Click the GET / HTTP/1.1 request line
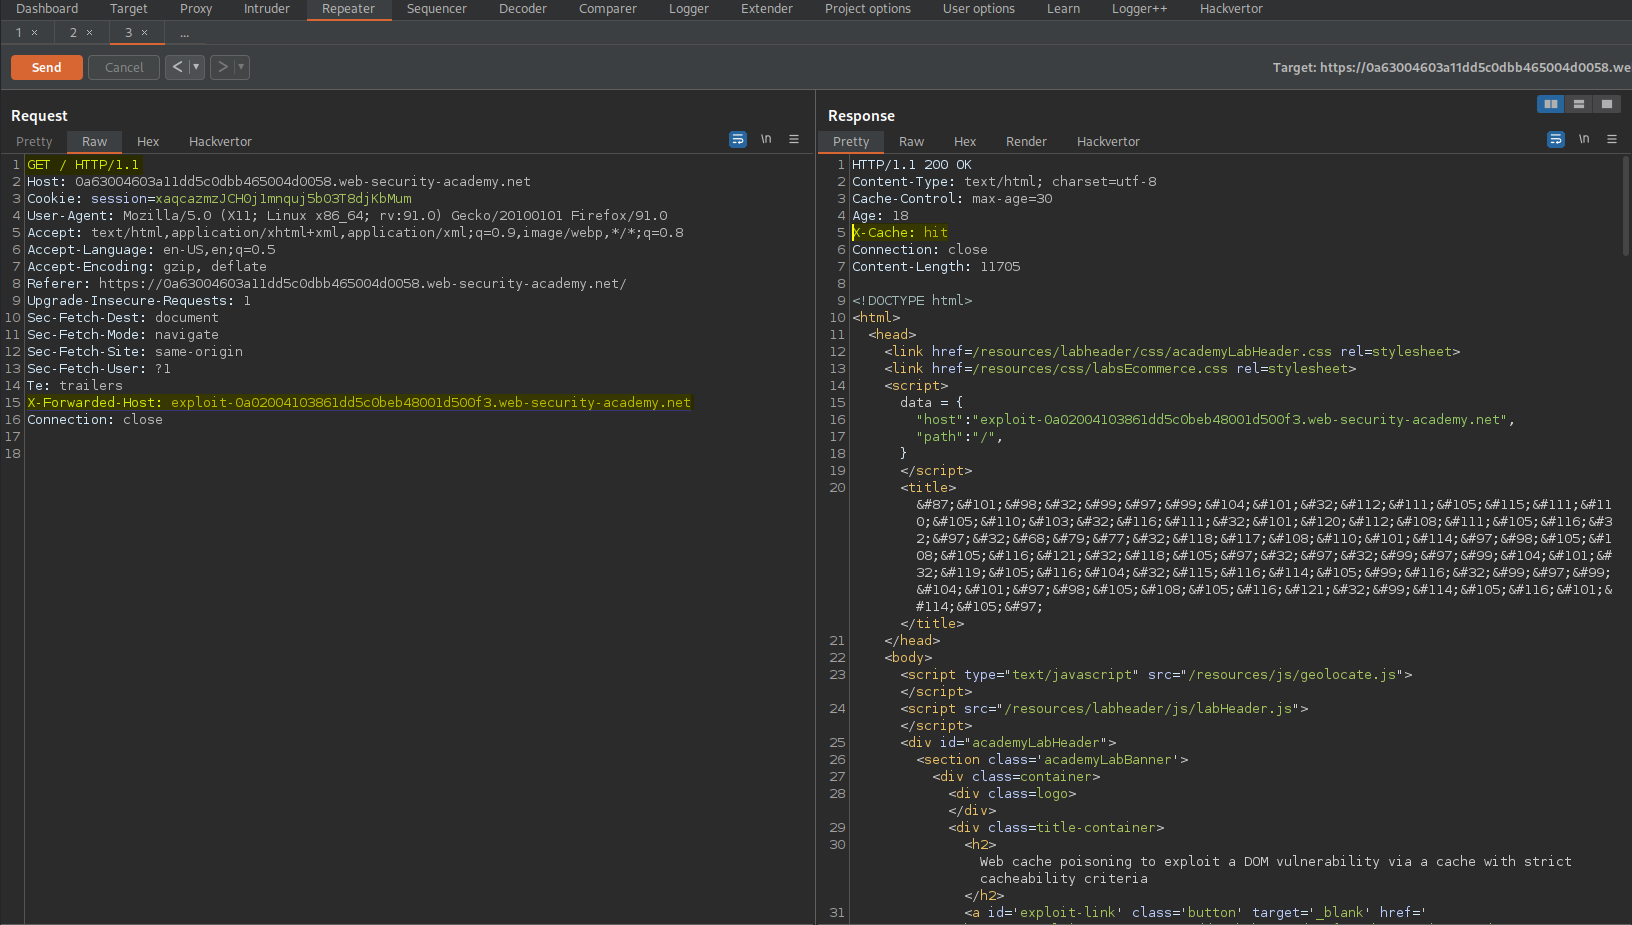Viewport: 1632px width, 925px height. pos(83,165)
